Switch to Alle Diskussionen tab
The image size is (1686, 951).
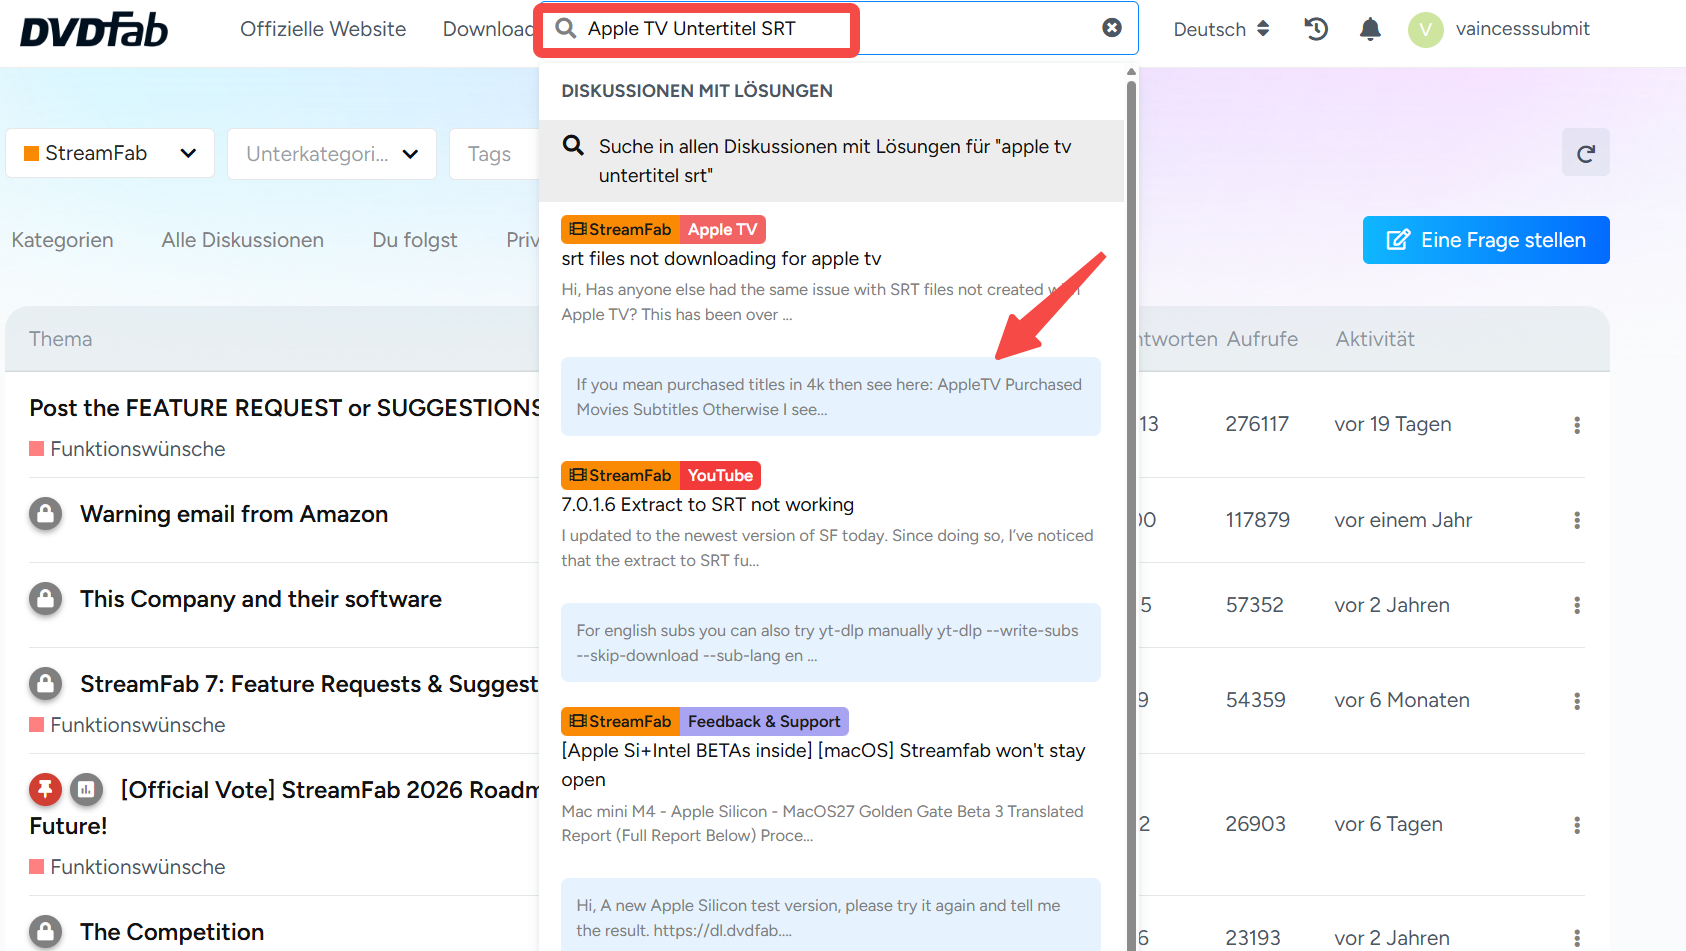[x=243, y=240]
